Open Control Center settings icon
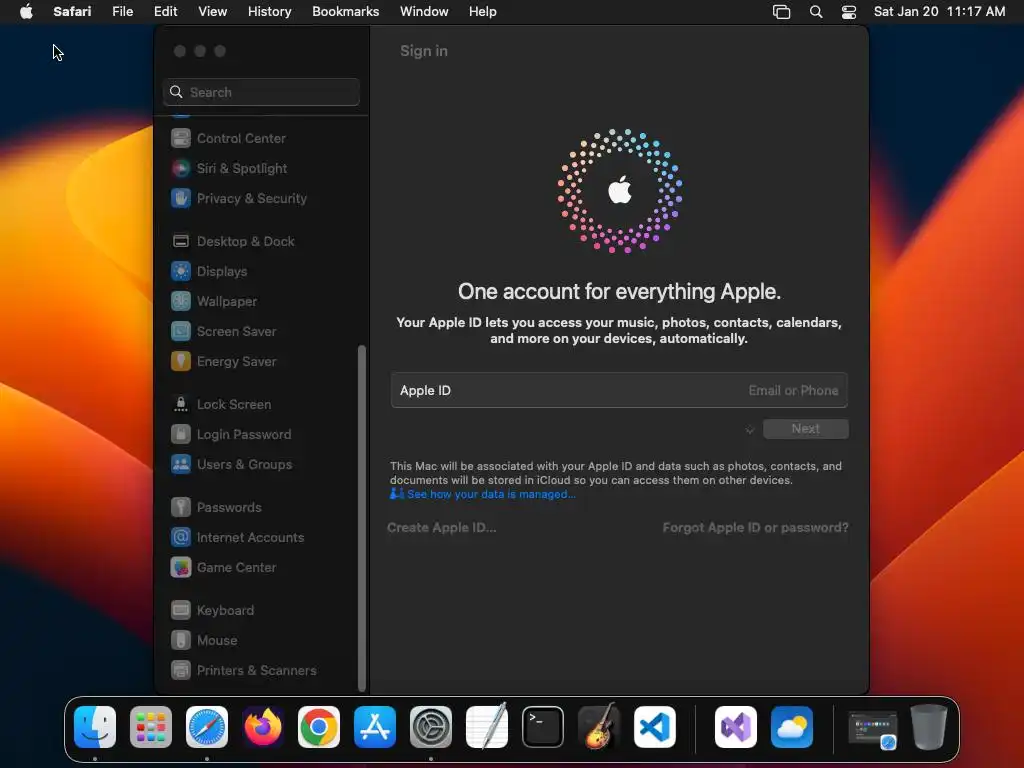The height and width of the screenshot is (768, 1024). coord(181,138)
